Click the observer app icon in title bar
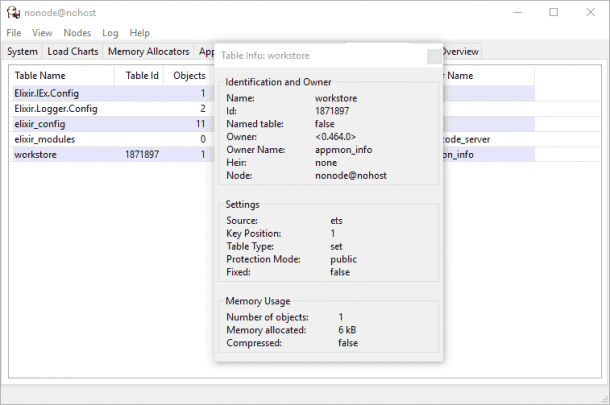This screenshot has height=405, width=610. click(x=13, y=12)
